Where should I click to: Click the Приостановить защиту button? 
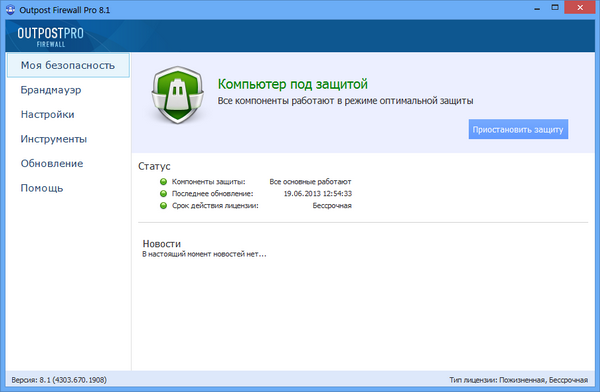coord(518,129)
